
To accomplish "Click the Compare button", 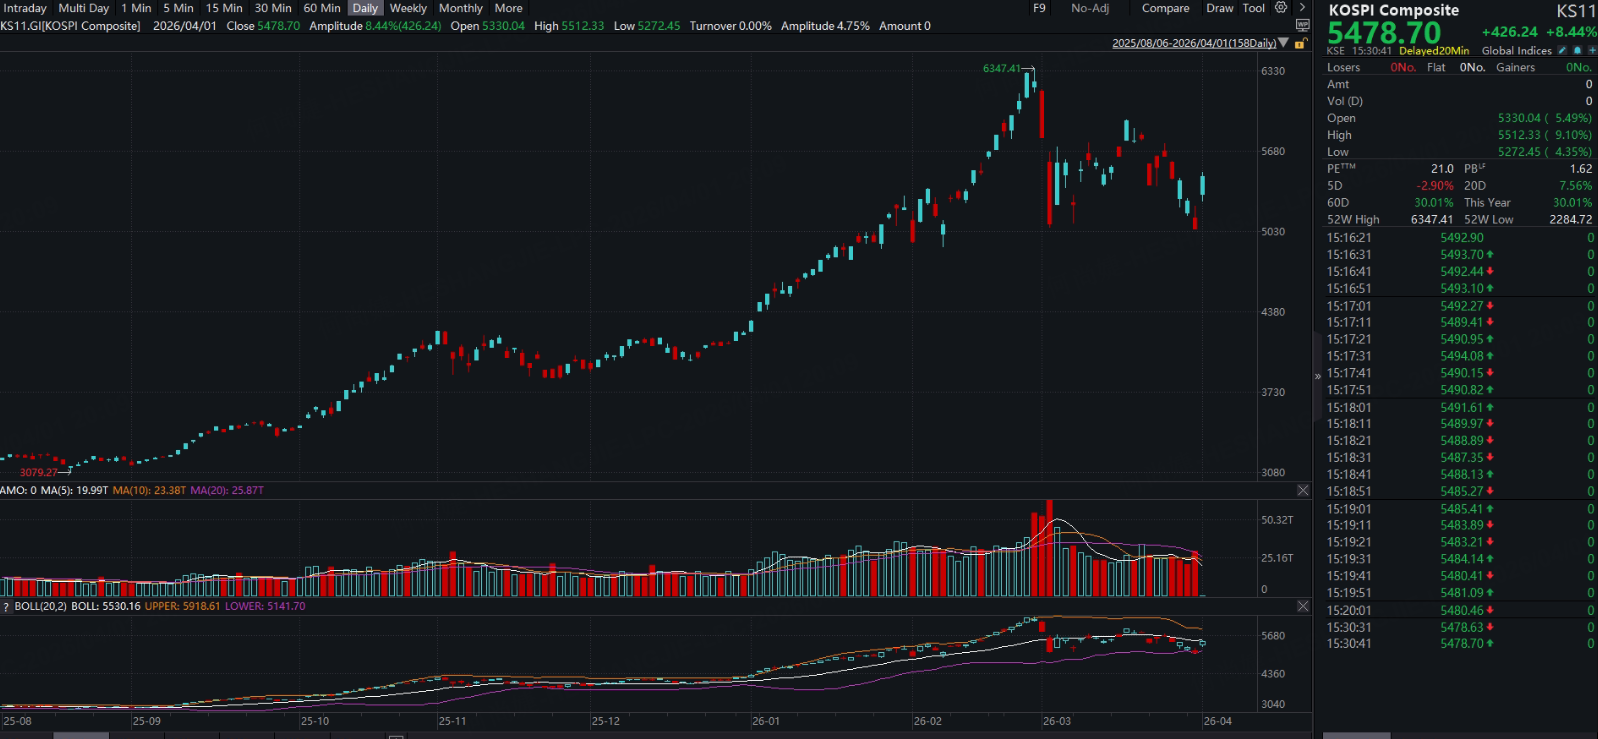I will tap(1165, 8).
